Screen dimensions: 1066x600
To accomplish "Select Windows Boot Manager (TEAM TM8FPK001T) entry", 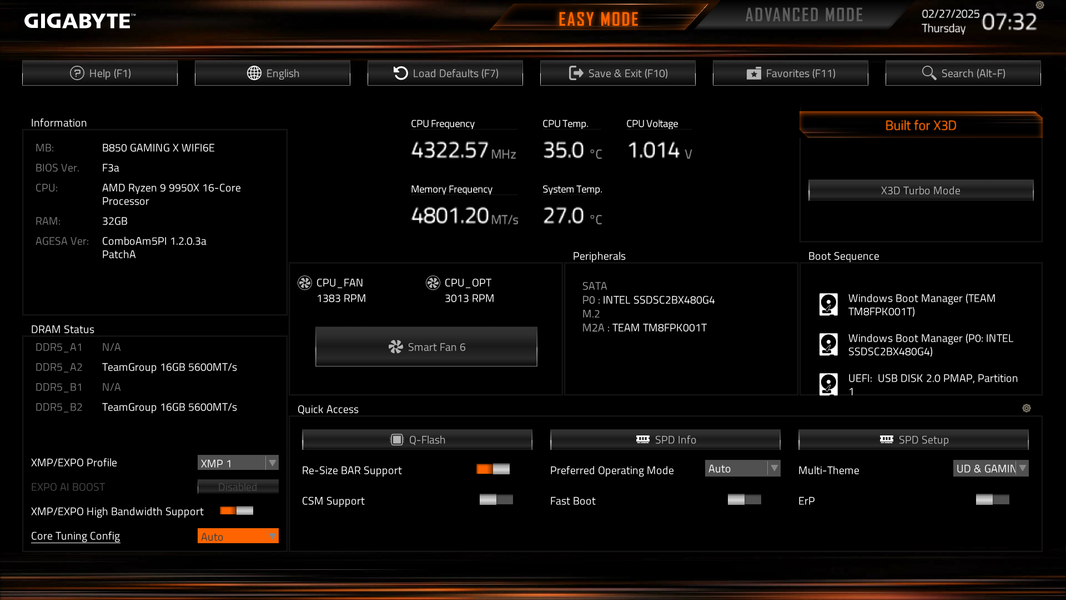I will point(921,304).
